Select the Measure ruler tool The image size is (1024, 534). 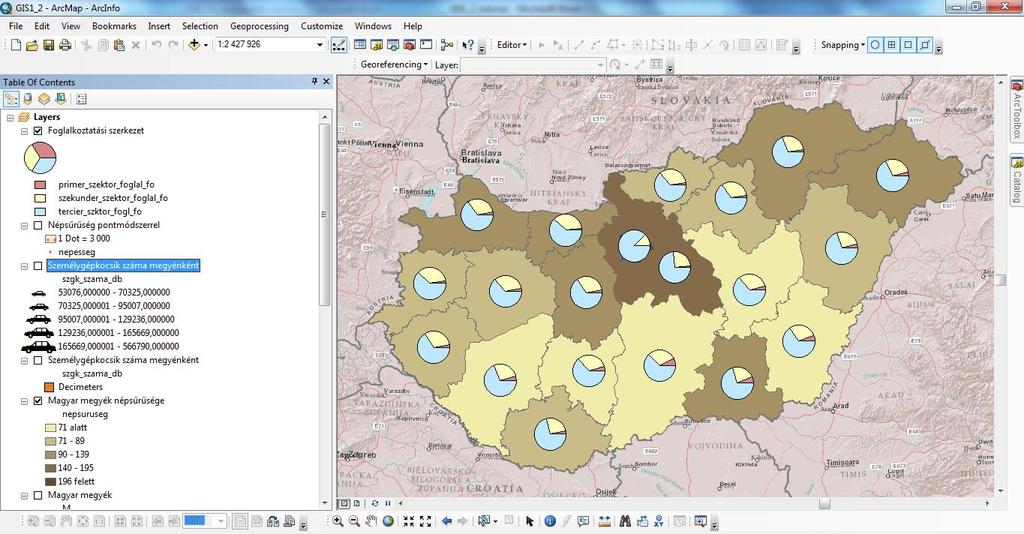click(605, 521)
